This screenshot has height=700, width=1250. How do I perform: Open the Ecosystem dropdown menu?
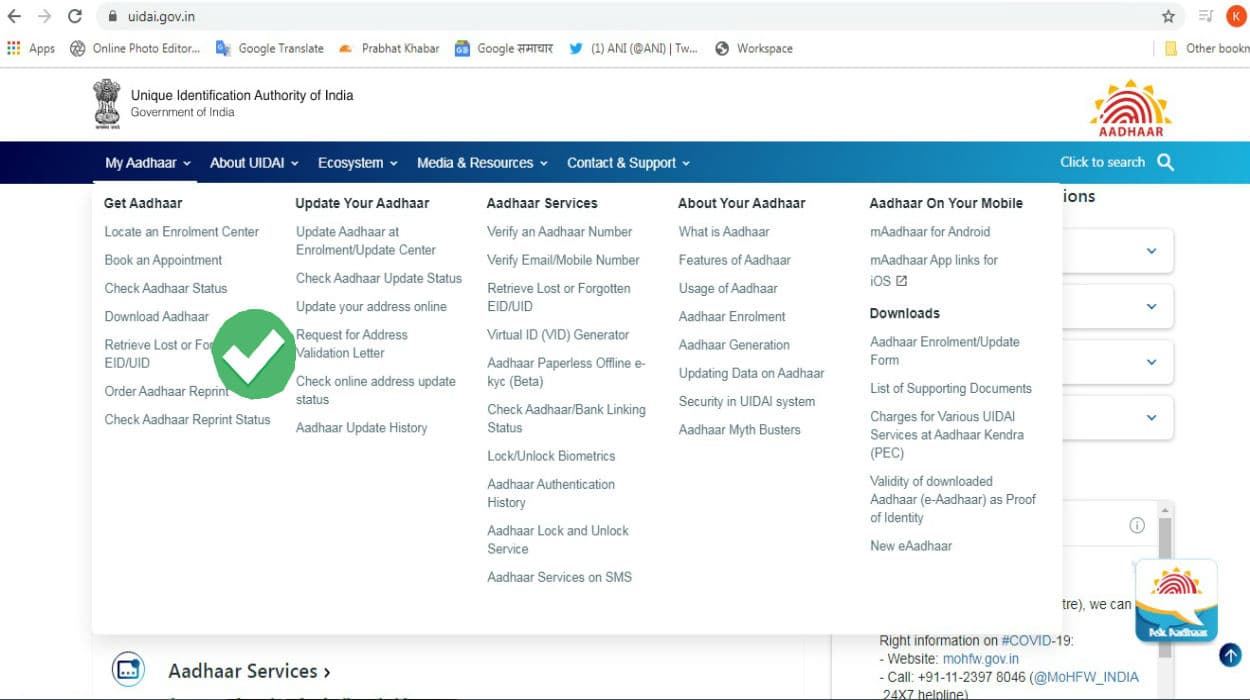(357, 163)
